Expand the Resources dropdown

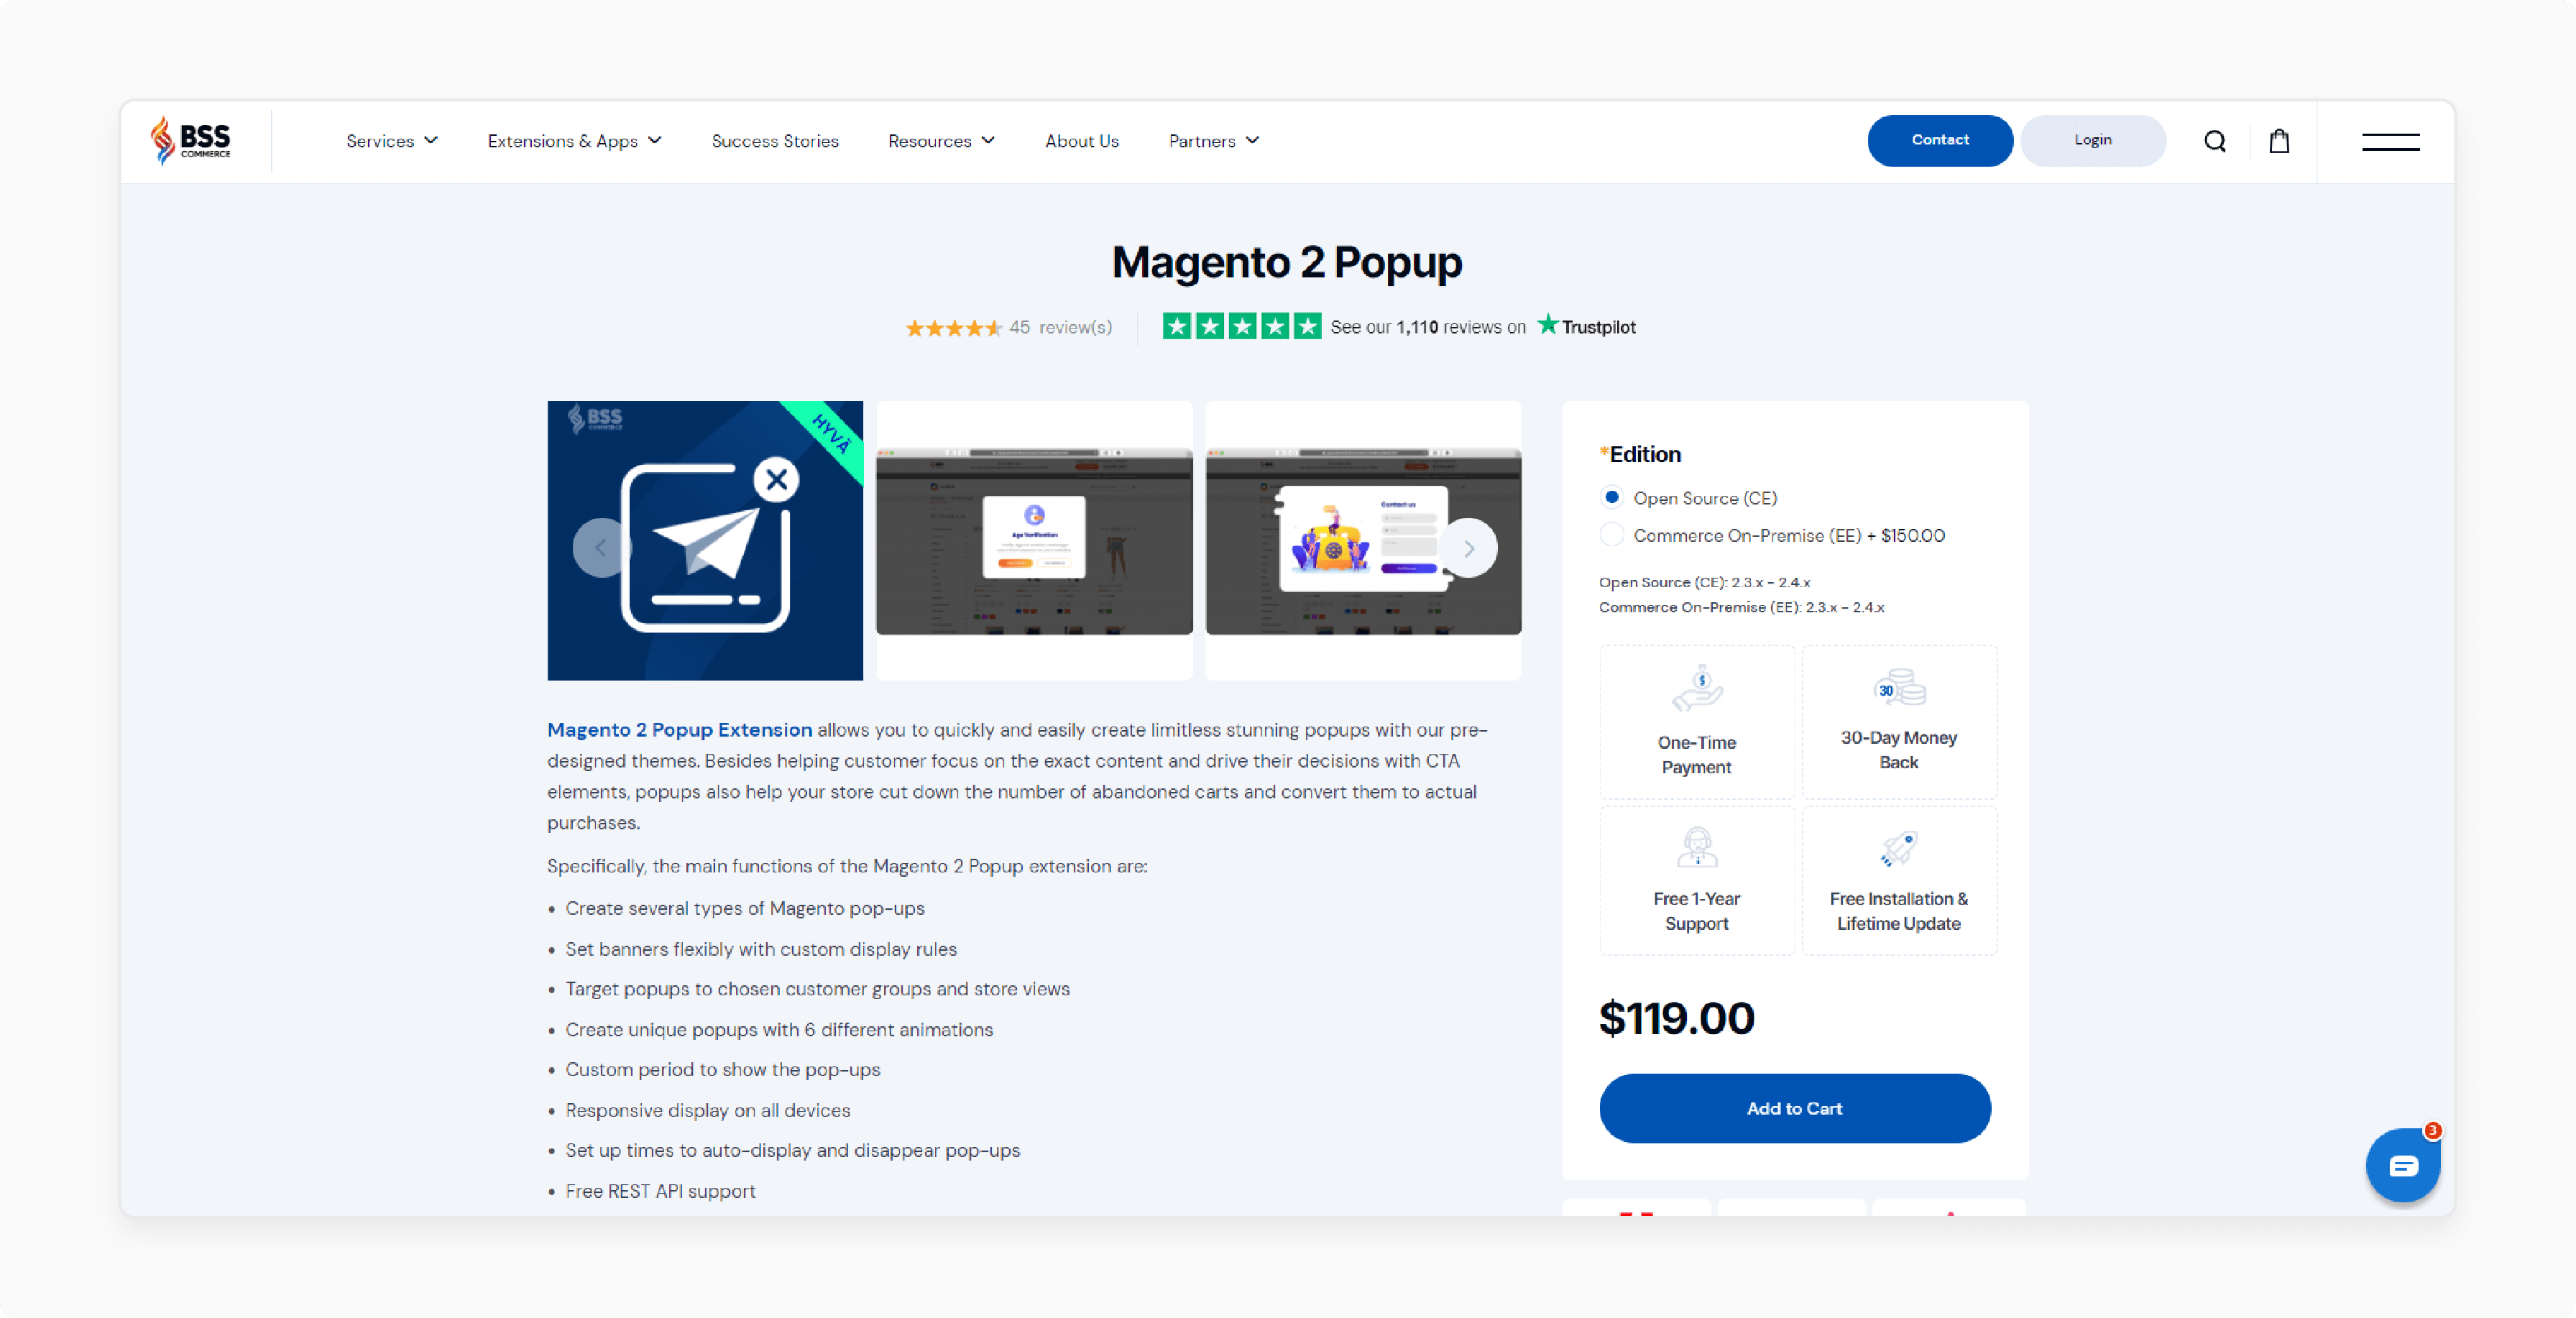942,141
